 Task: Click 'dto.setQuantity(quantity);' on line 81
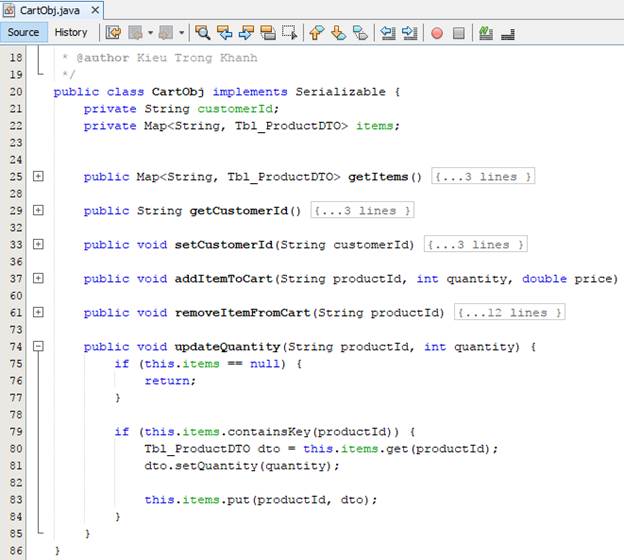point(242,466)
